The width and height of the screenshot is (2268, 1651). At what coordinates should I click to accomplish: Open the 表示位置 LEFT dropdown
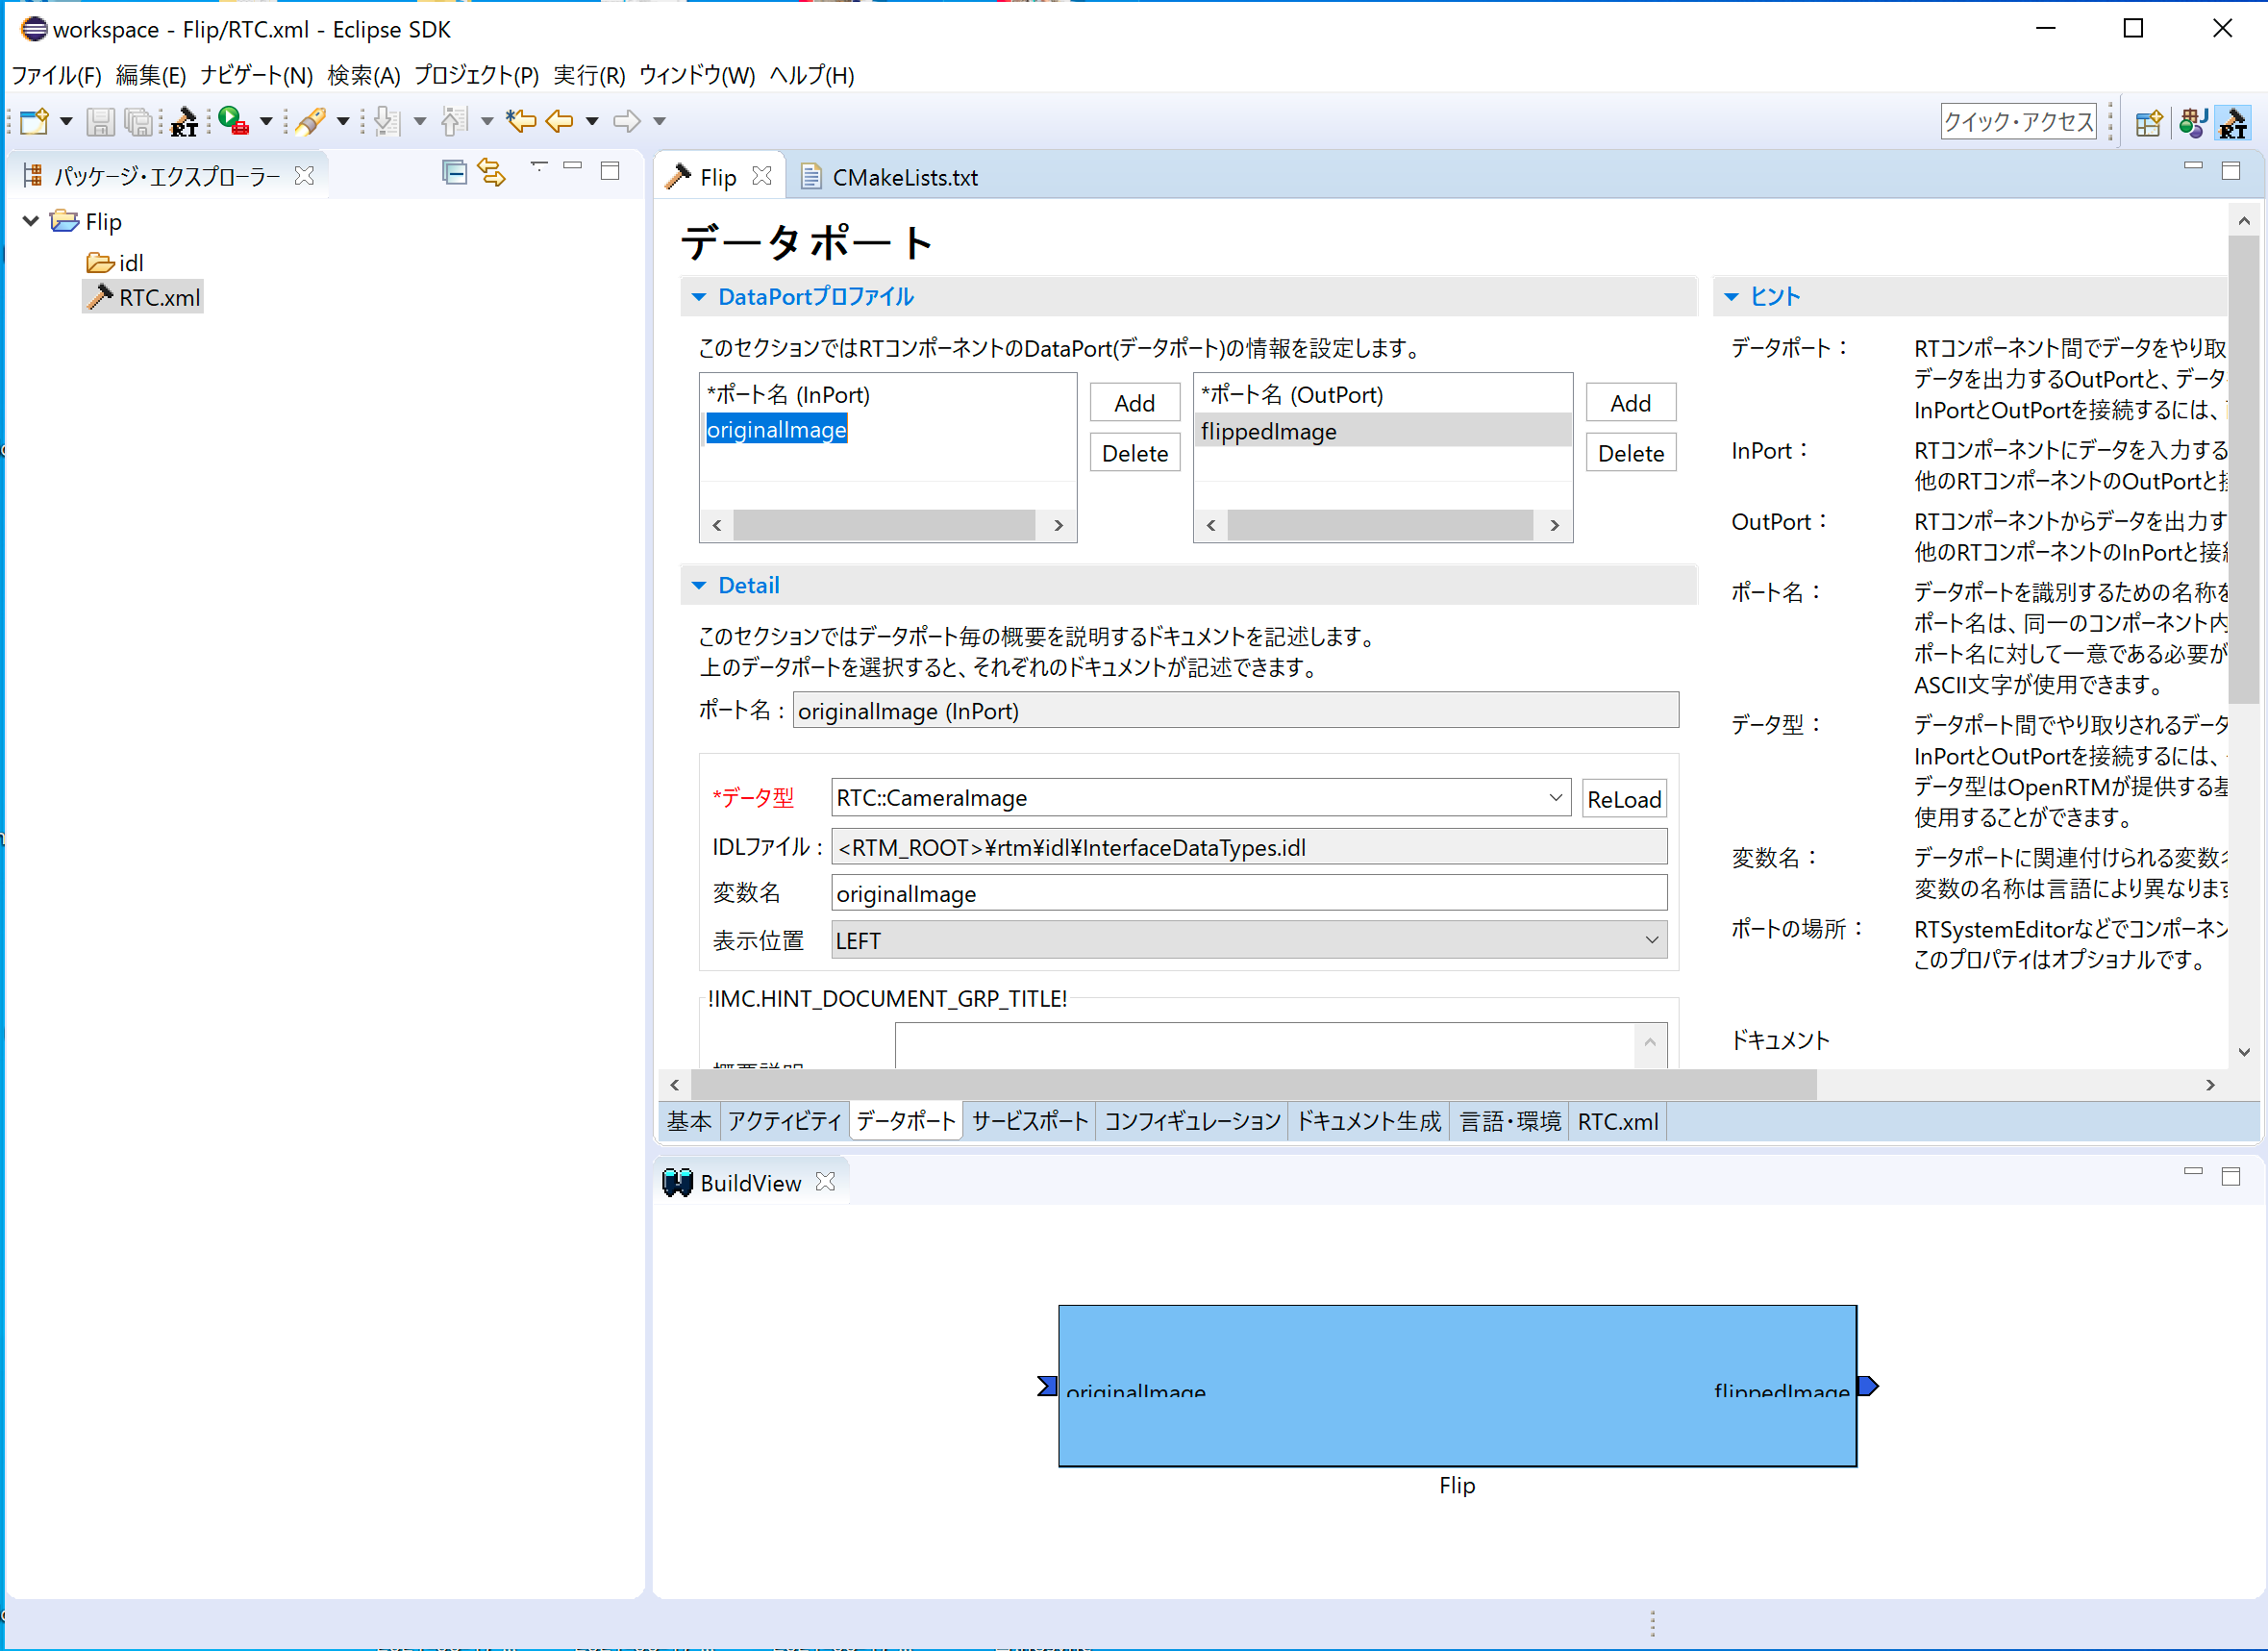[1249, 940]
